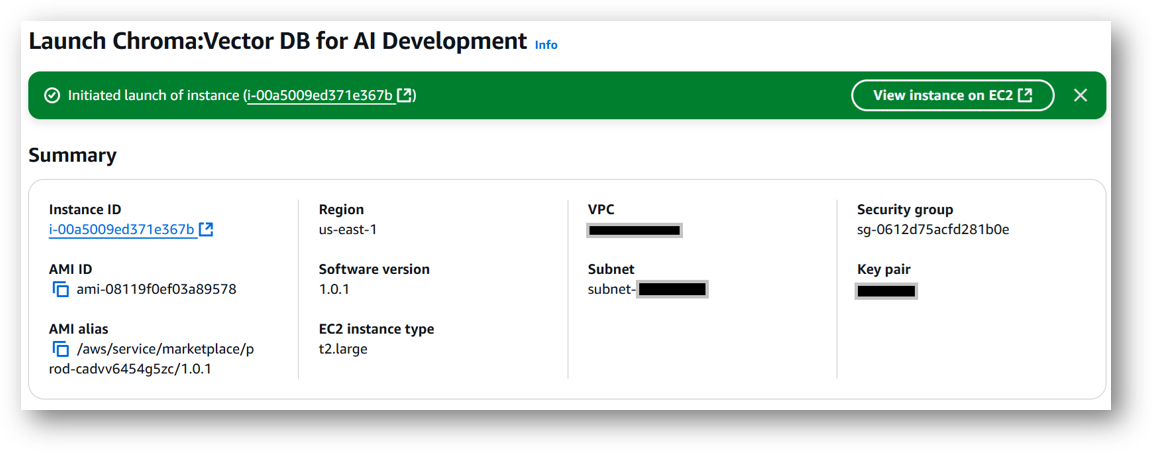Click the Launch Chroma:Vector DB page title
This screenshot has width=1153, height=452.
(278, 42)
